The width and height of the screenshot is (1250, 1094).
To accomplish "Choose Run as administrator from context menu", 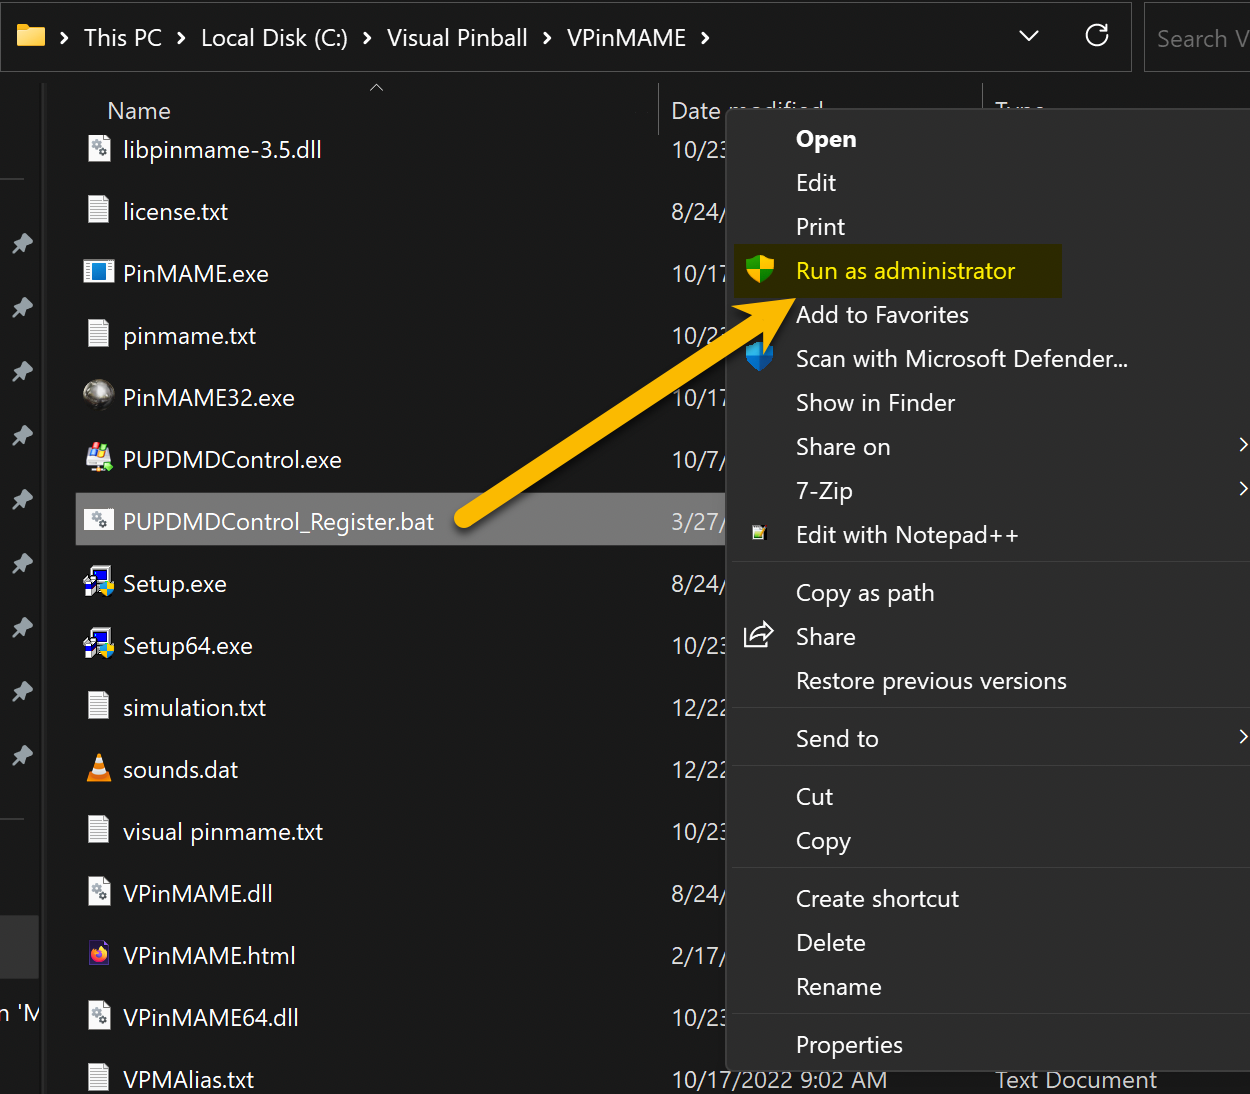I will pyautogui.click(x=904, y=271).
